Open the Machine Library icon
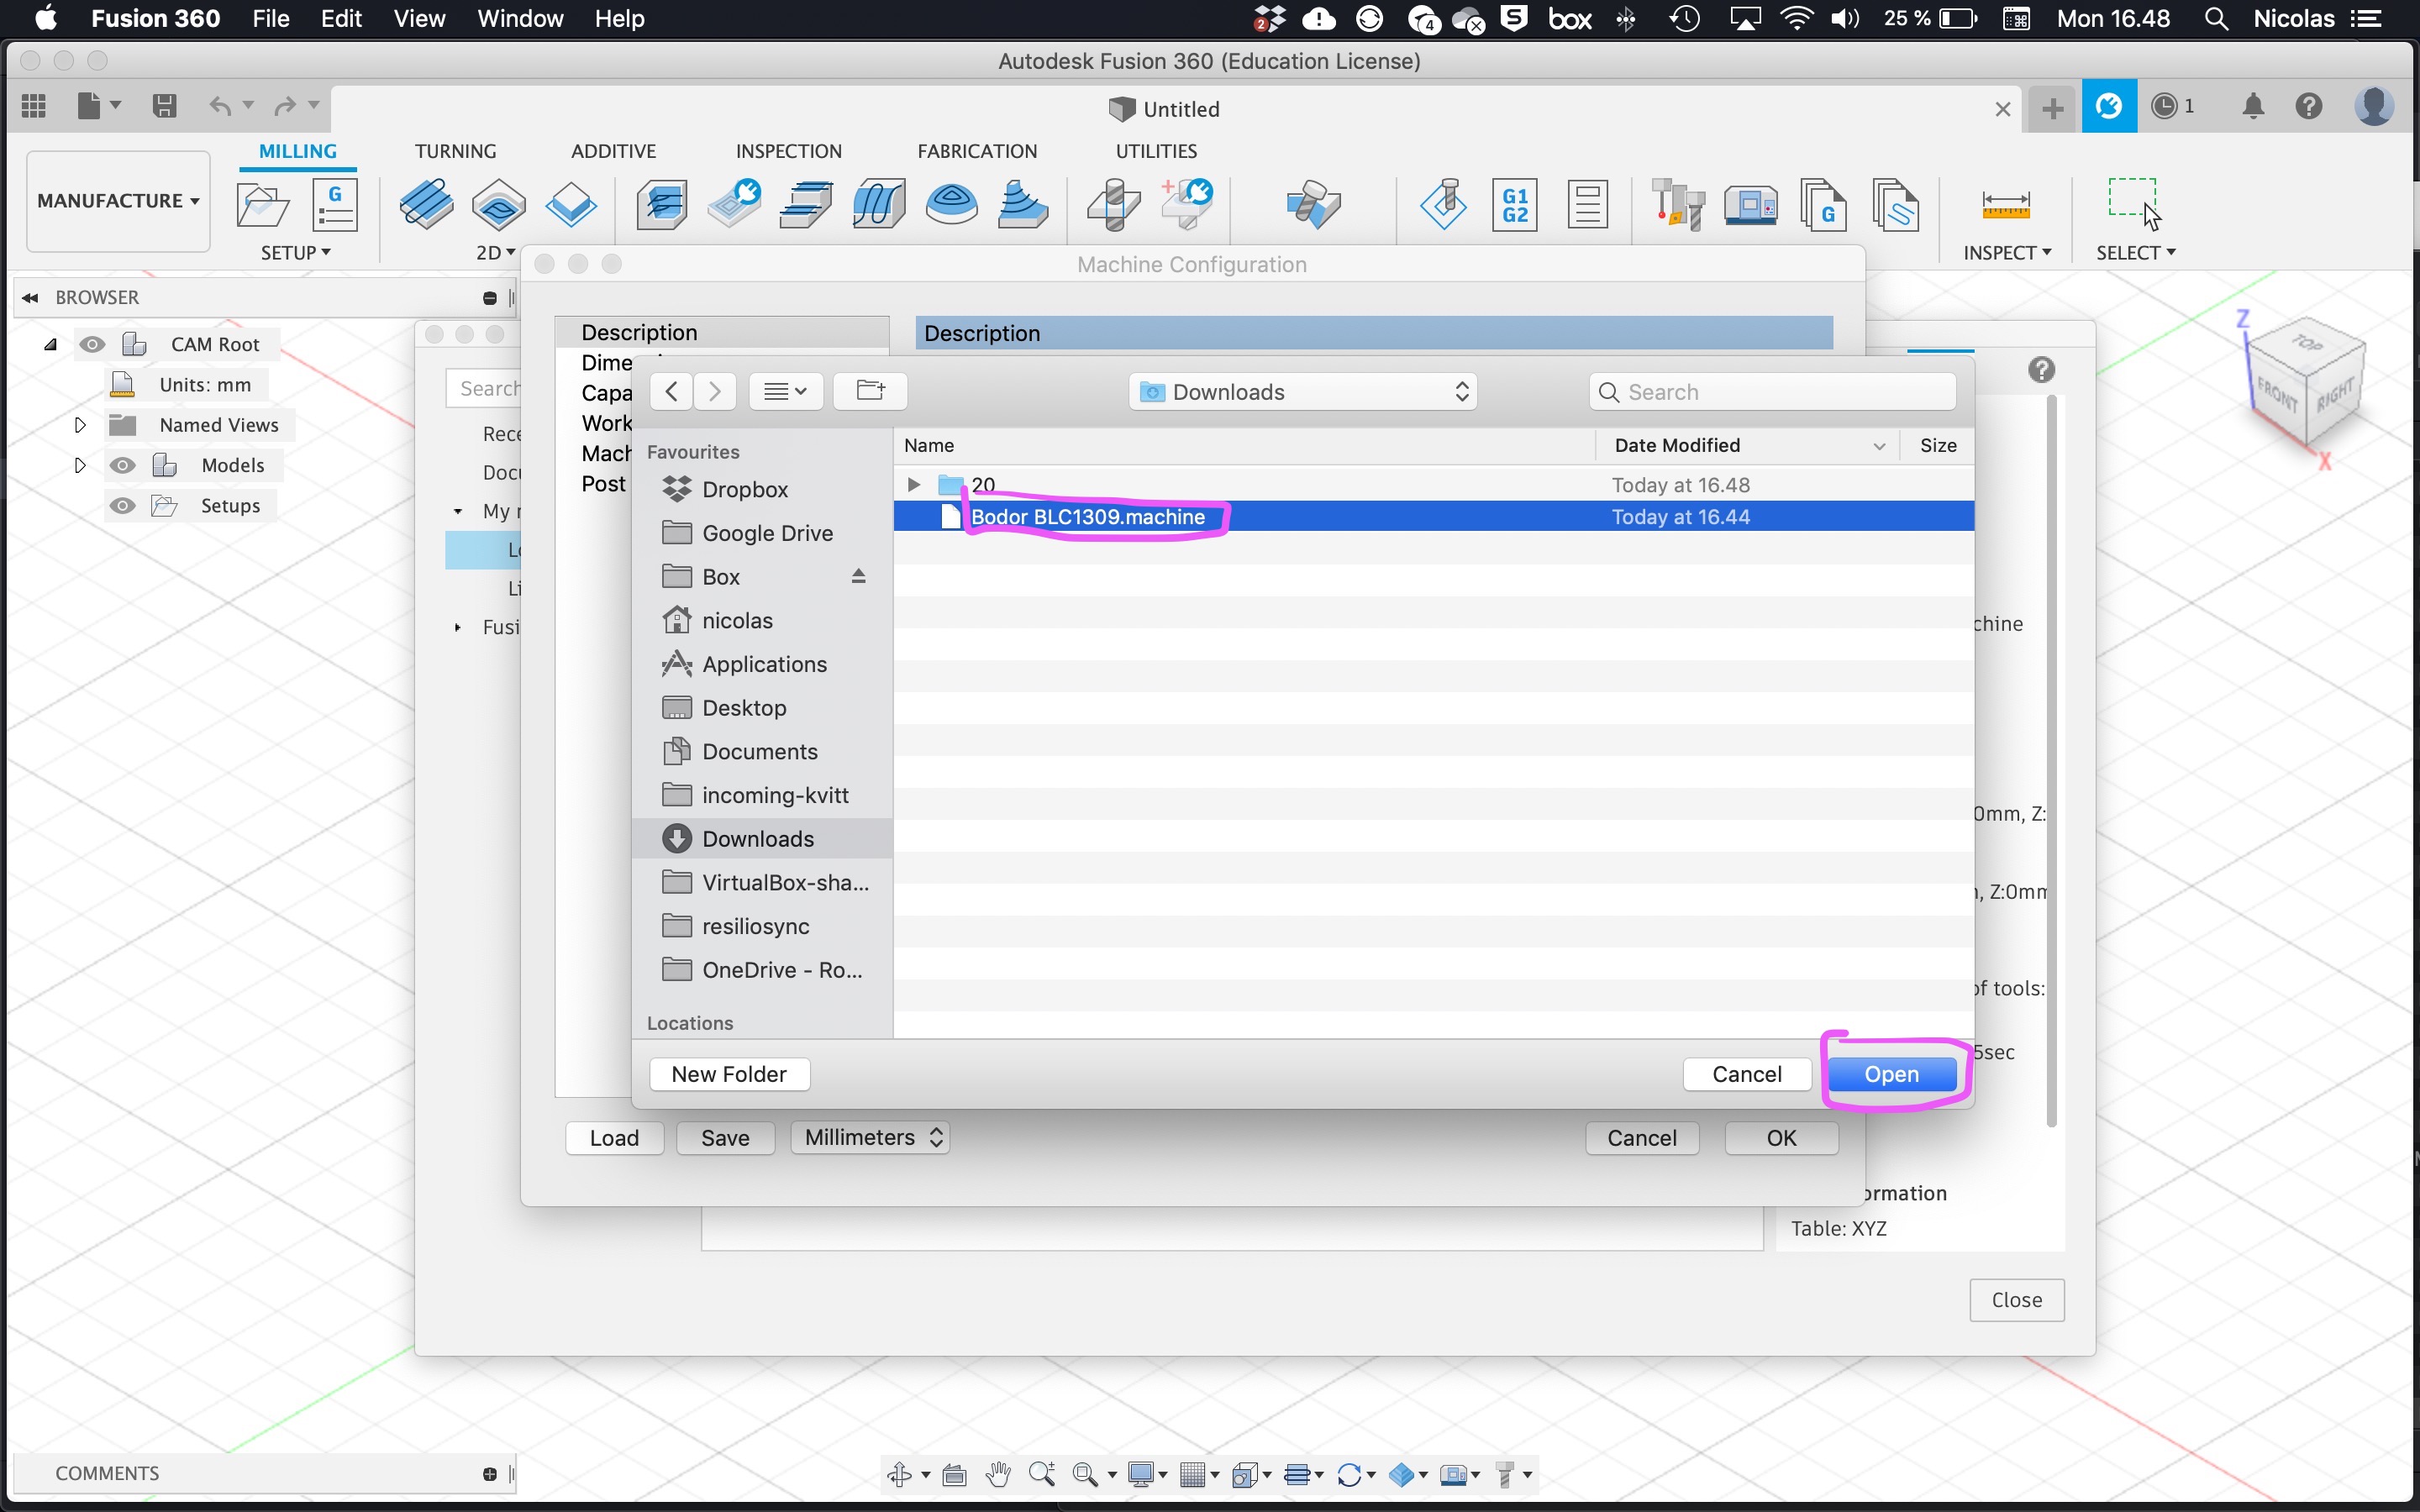This screenshot has height=1512, width=2420. pyautogui.click(x=1750, y=207)
